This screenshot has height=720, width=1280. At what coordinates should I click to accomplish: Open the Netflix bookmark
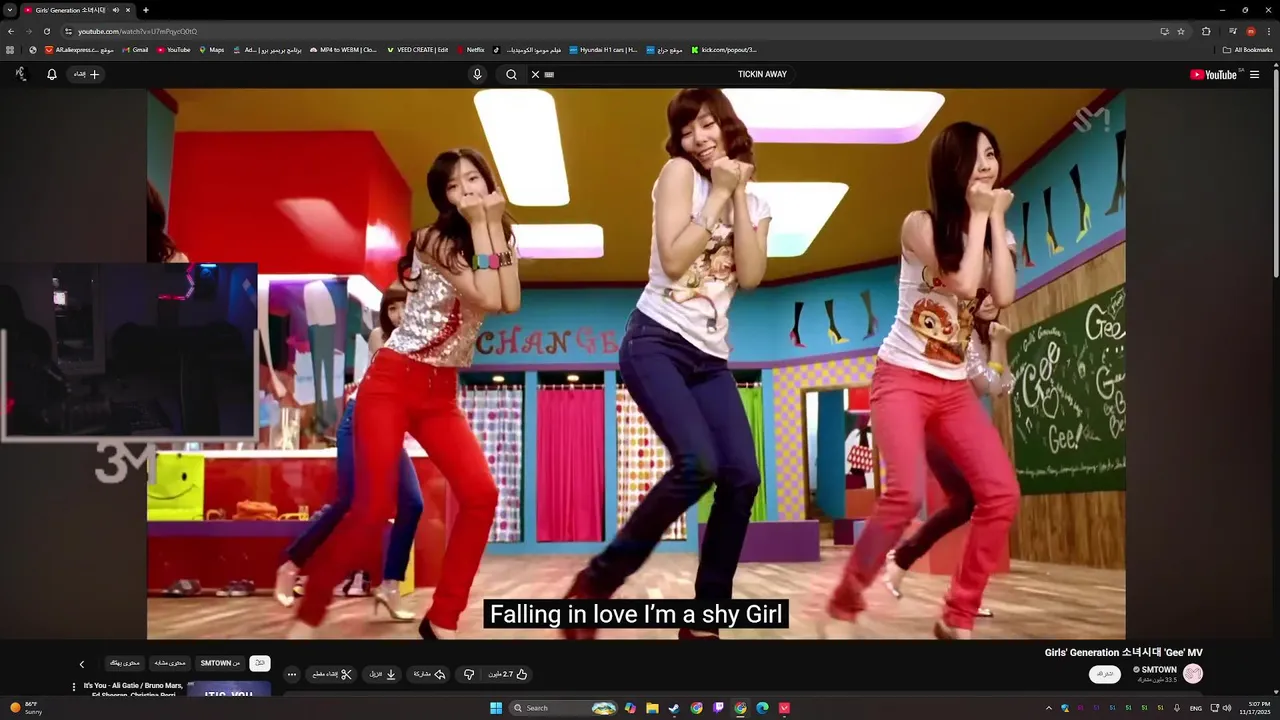[471, 50]
